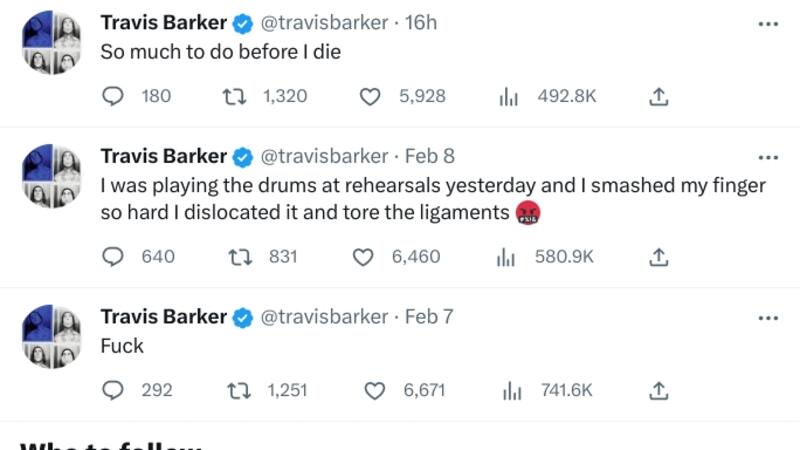Reply to the dislocated finger tweet
This screenshot has height=450, width=800.
click(x=114, y=257)
